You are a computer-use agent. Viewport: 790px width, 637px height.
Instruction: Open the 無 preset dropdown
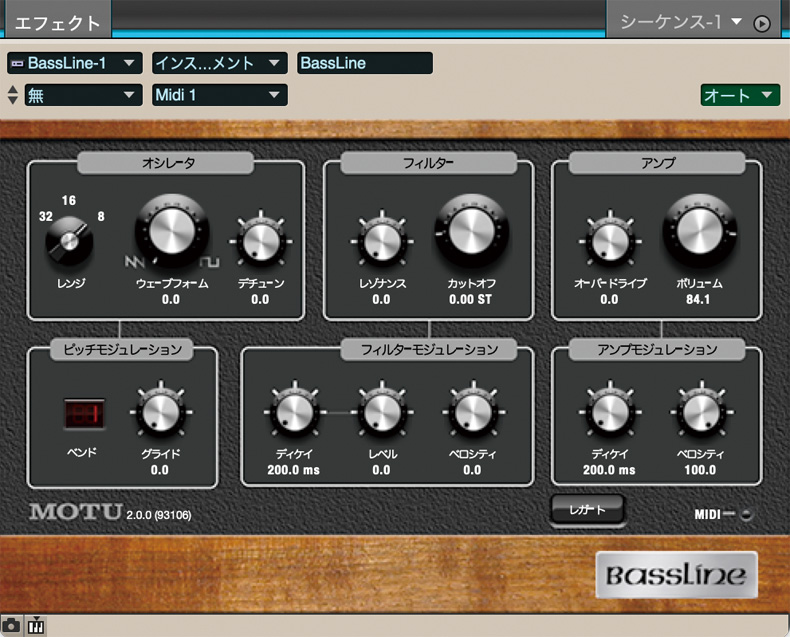point(83,95)
